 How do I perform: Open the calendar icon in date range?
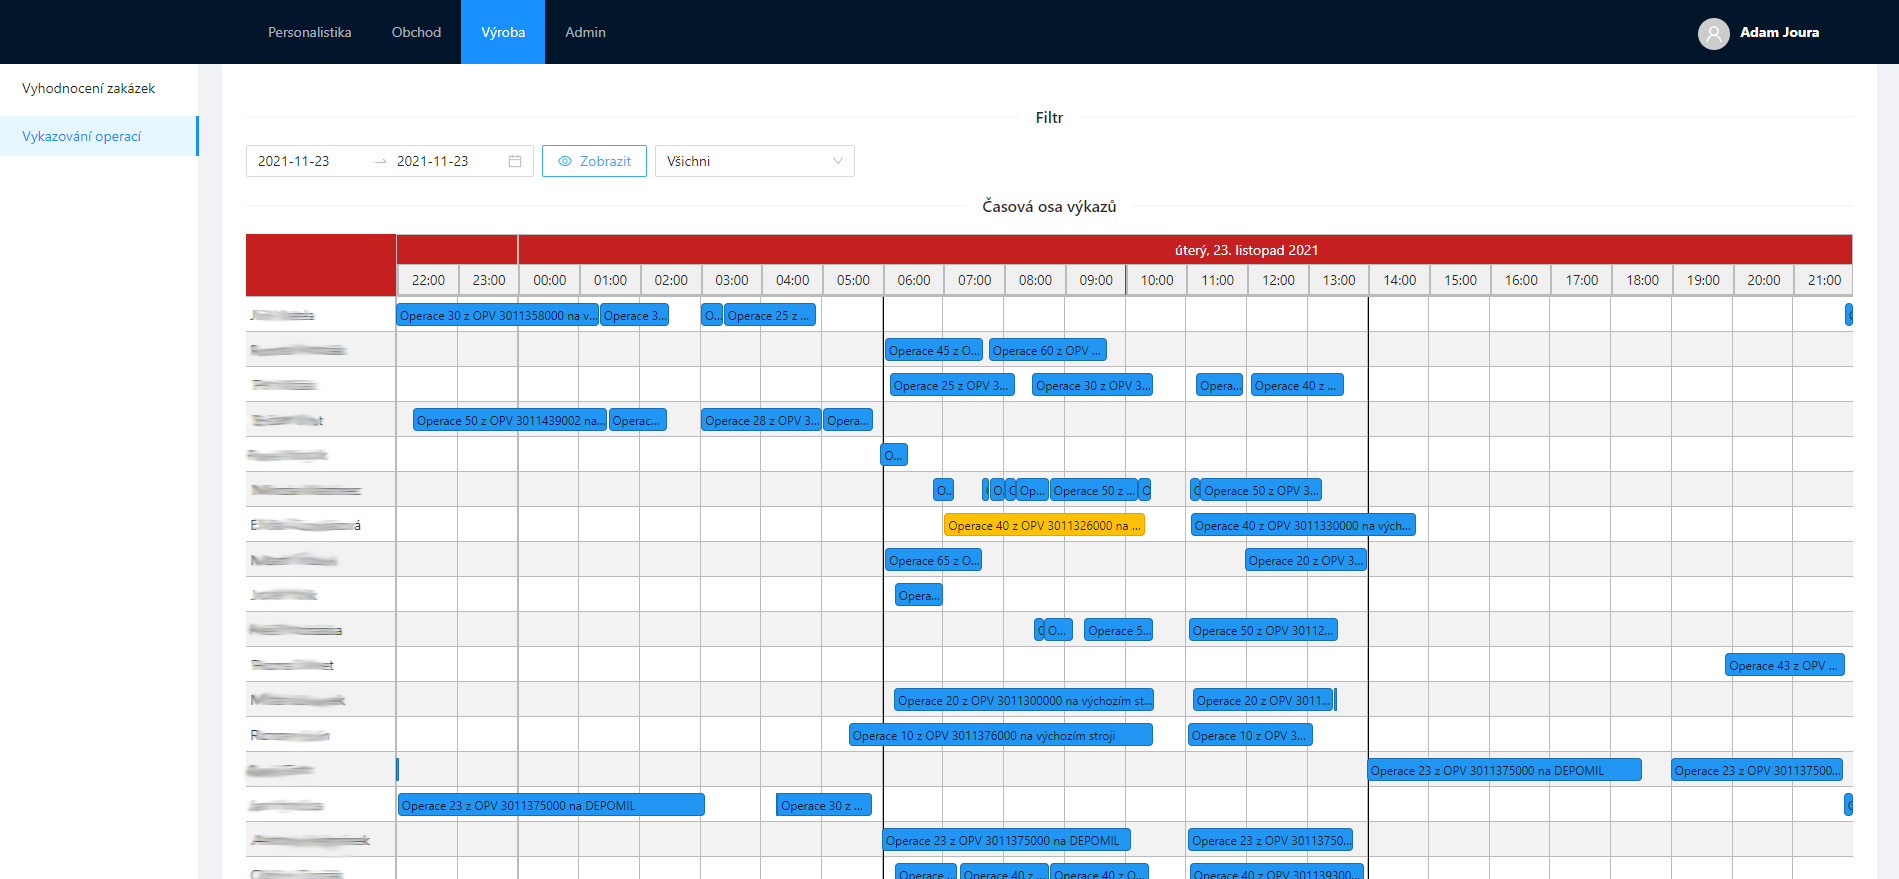coord(515,161)
